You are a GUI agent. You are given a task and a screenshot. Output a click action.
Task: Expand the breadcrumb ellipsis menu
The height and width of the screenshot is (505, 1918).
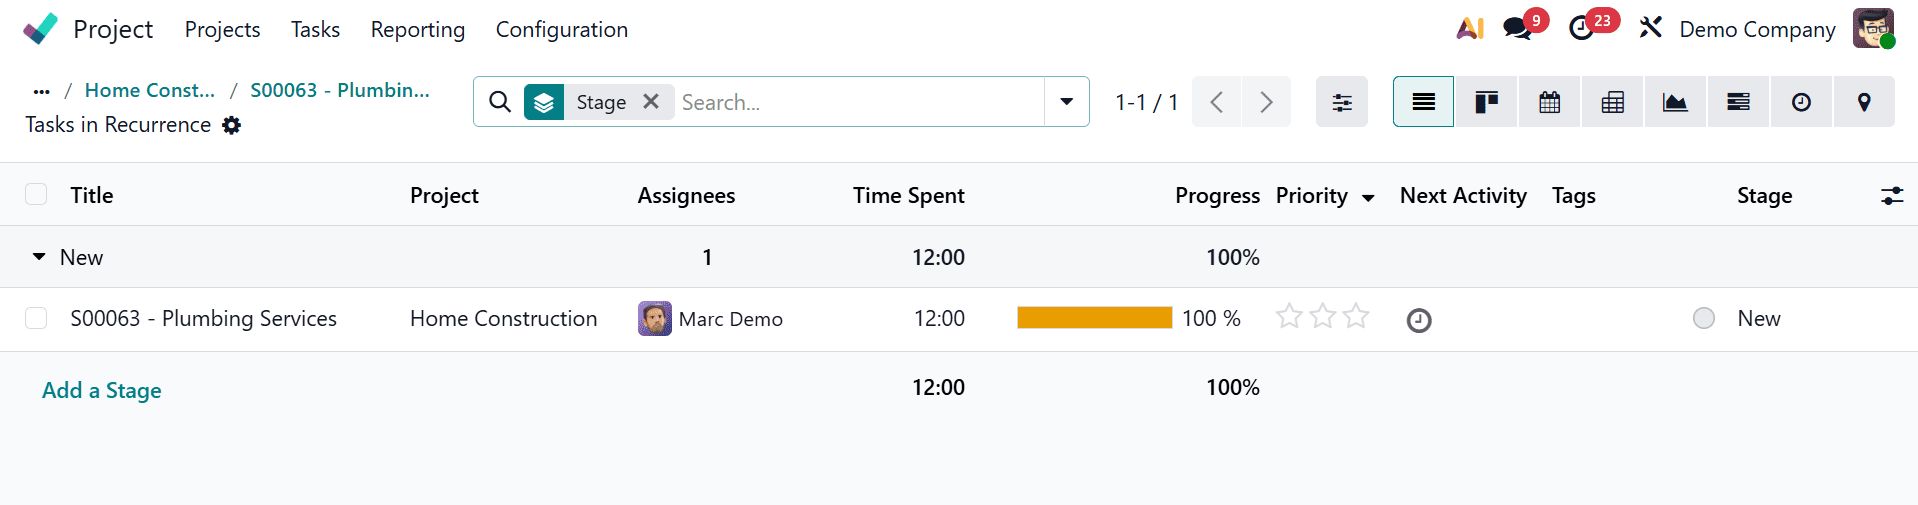click(x=41, y=91)
